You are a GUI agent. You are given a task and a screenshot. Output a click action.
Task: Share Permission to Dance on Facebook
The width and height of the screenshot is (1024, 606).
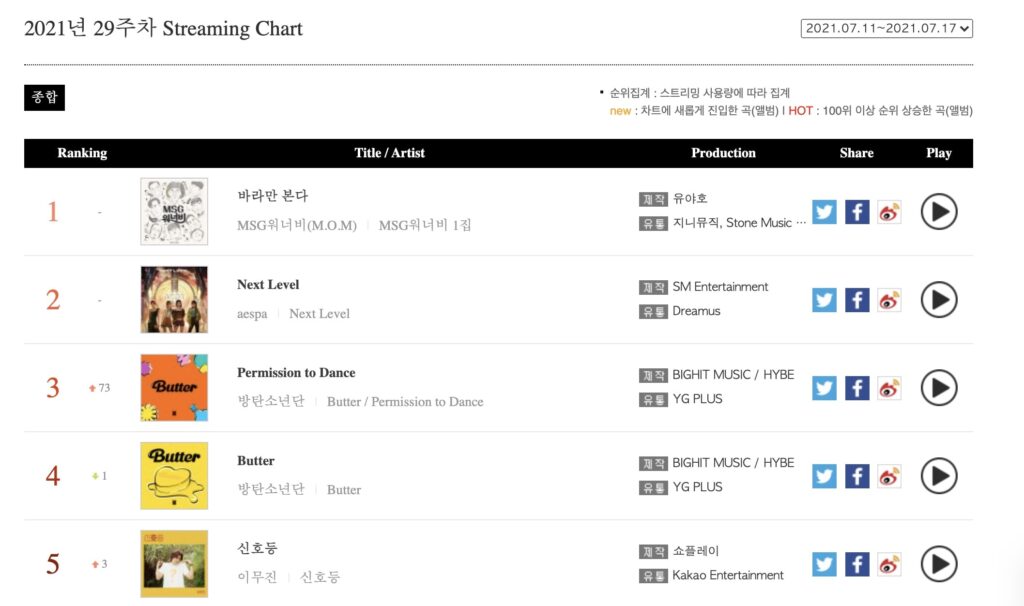click(857, 388)
